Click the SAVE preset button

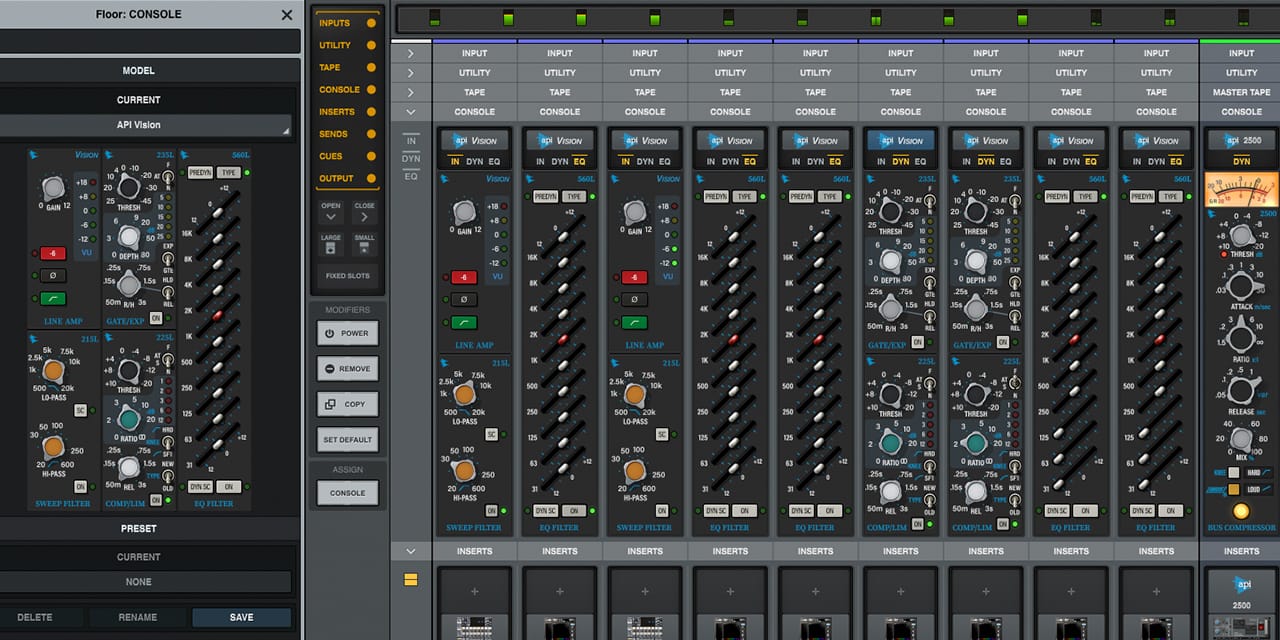pos(241,617)
